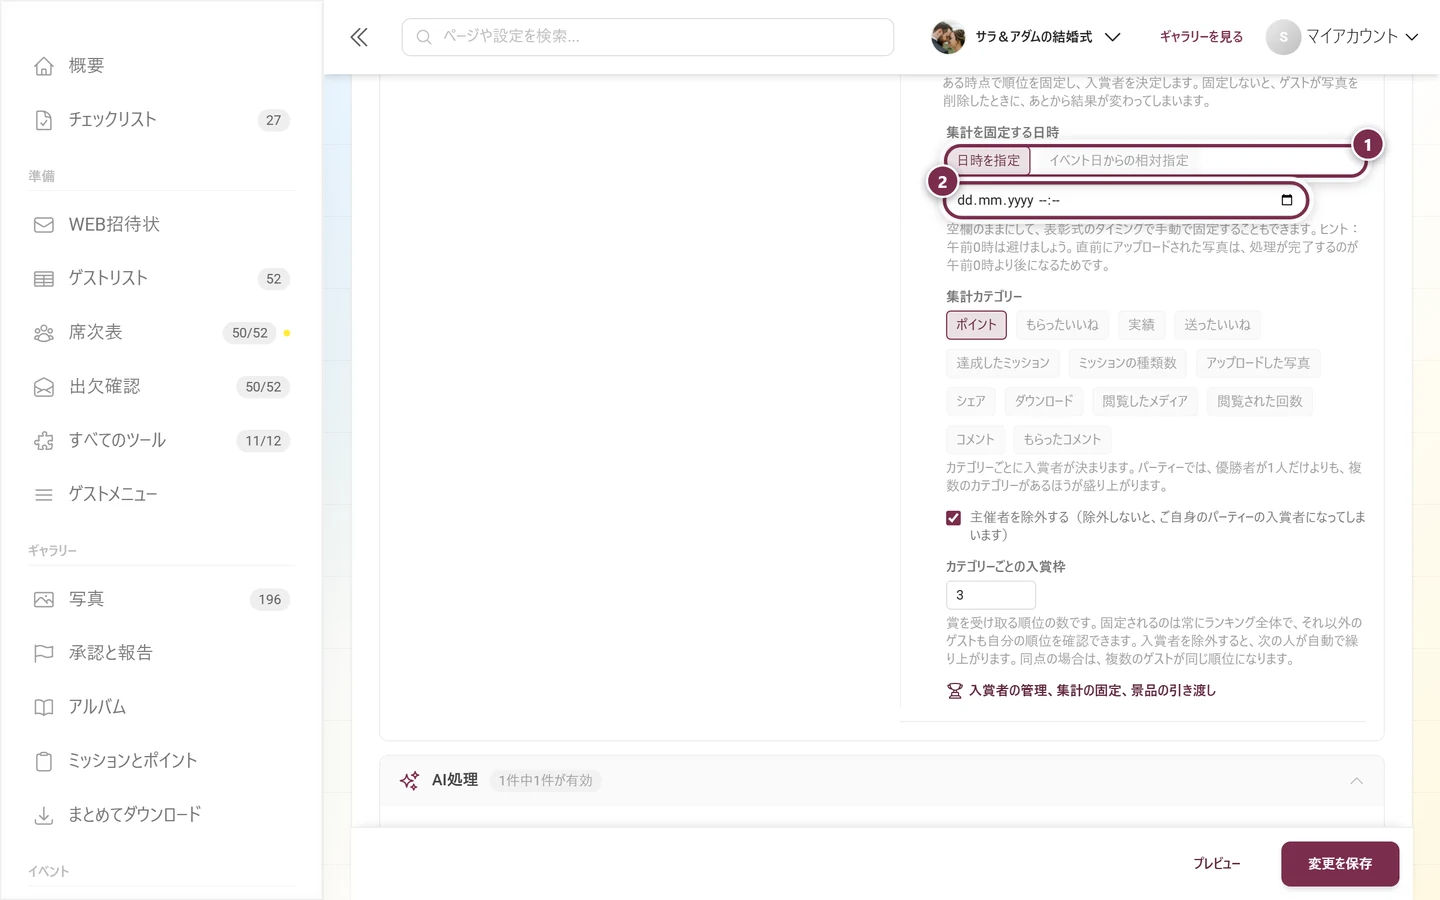Toggle the もらったいいね category chip

click(x=1062, y=325)
